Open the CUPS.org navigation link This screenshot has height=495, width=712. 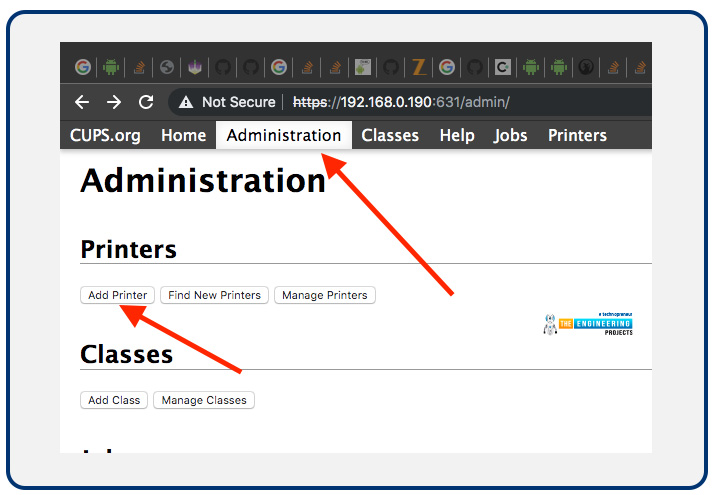105,135
